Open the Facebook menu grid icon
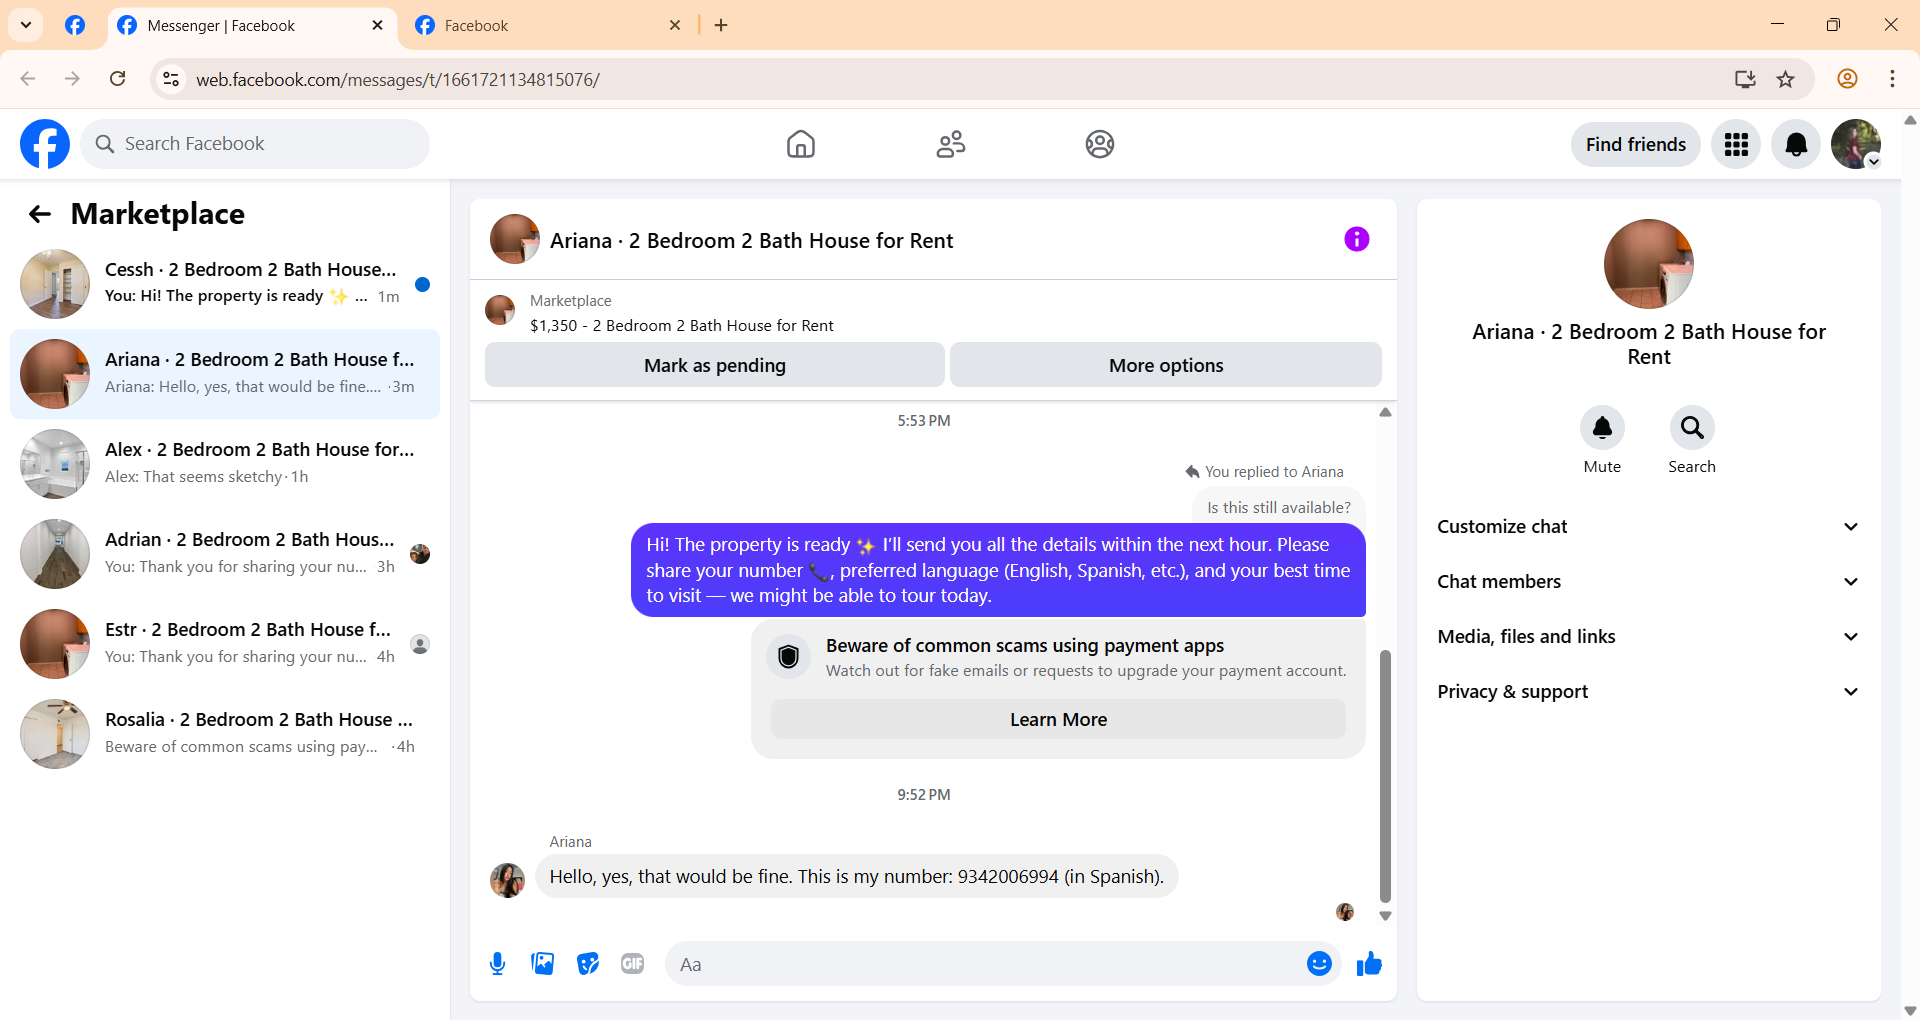 coord(1736,145)
